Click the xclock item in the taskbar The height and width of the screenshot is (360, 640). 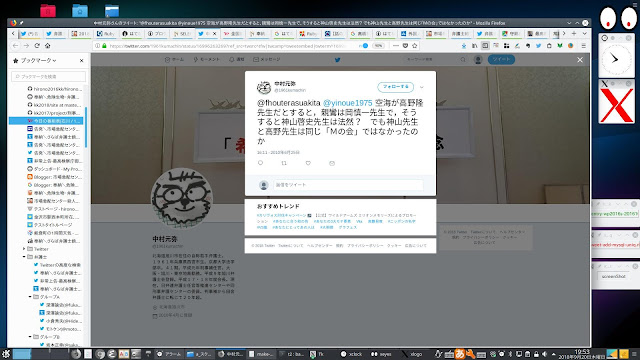point(351,354)
